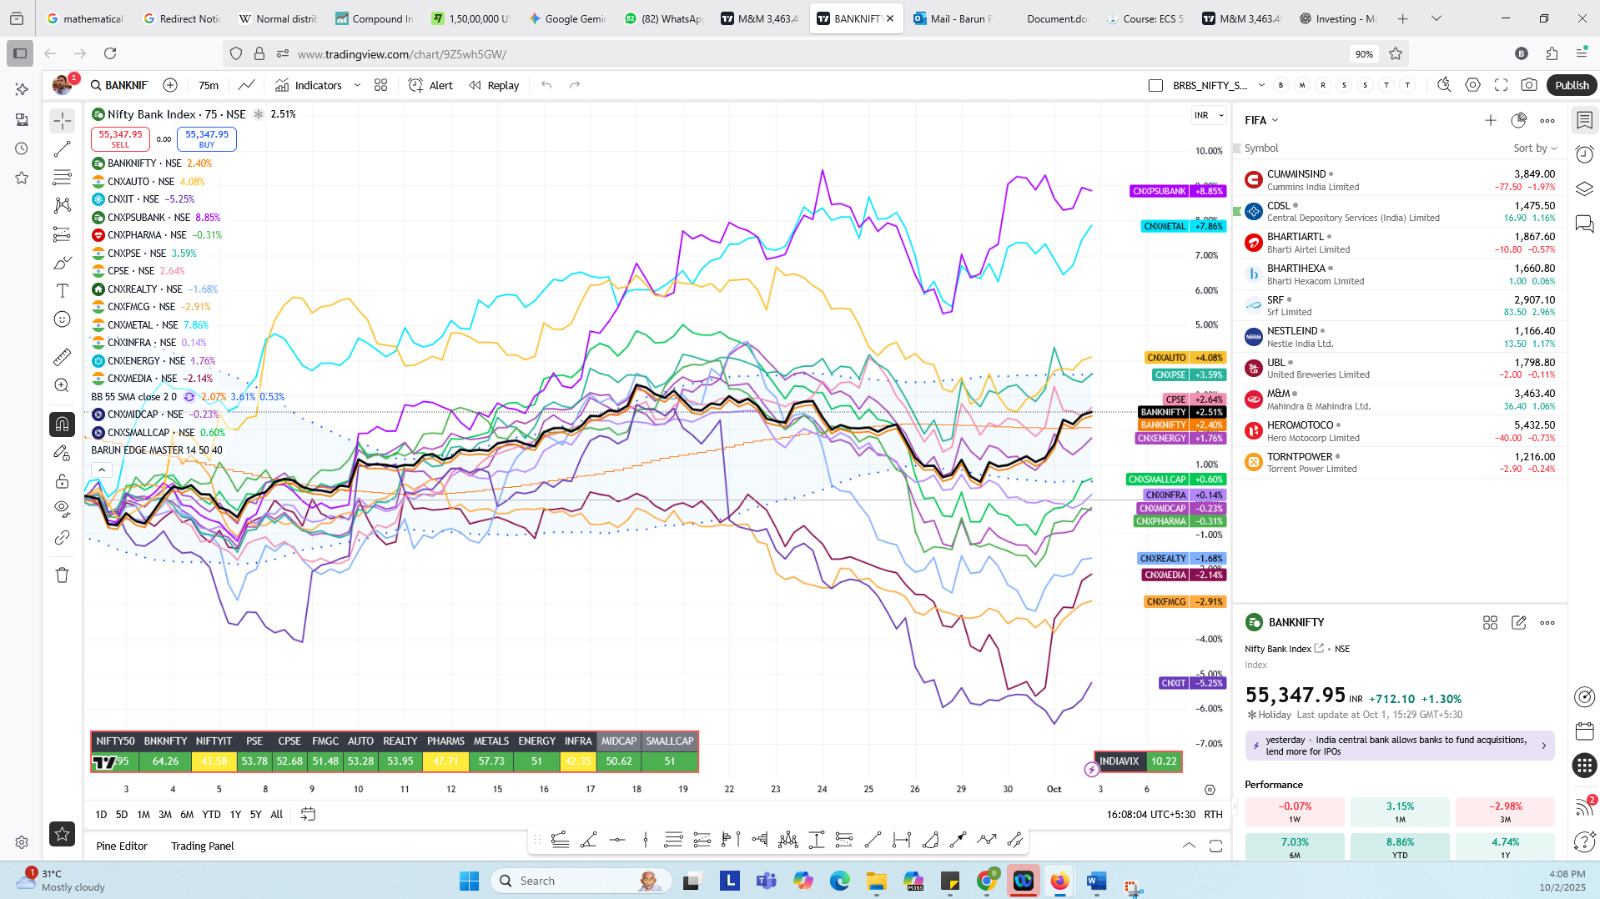Open the Fibonacci retracement tools group

62,177
